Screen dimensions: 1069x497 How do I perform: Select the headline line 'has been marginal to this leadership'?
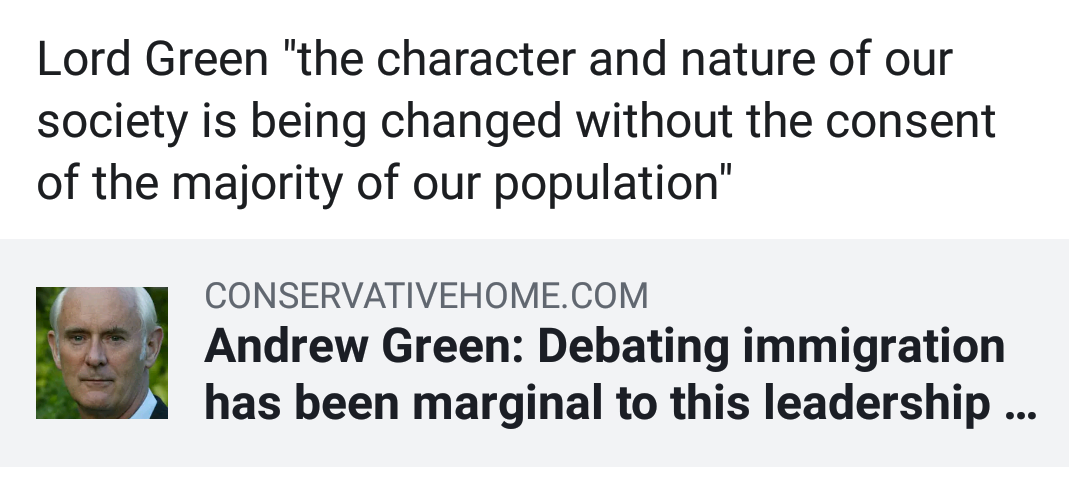point(596,405)
